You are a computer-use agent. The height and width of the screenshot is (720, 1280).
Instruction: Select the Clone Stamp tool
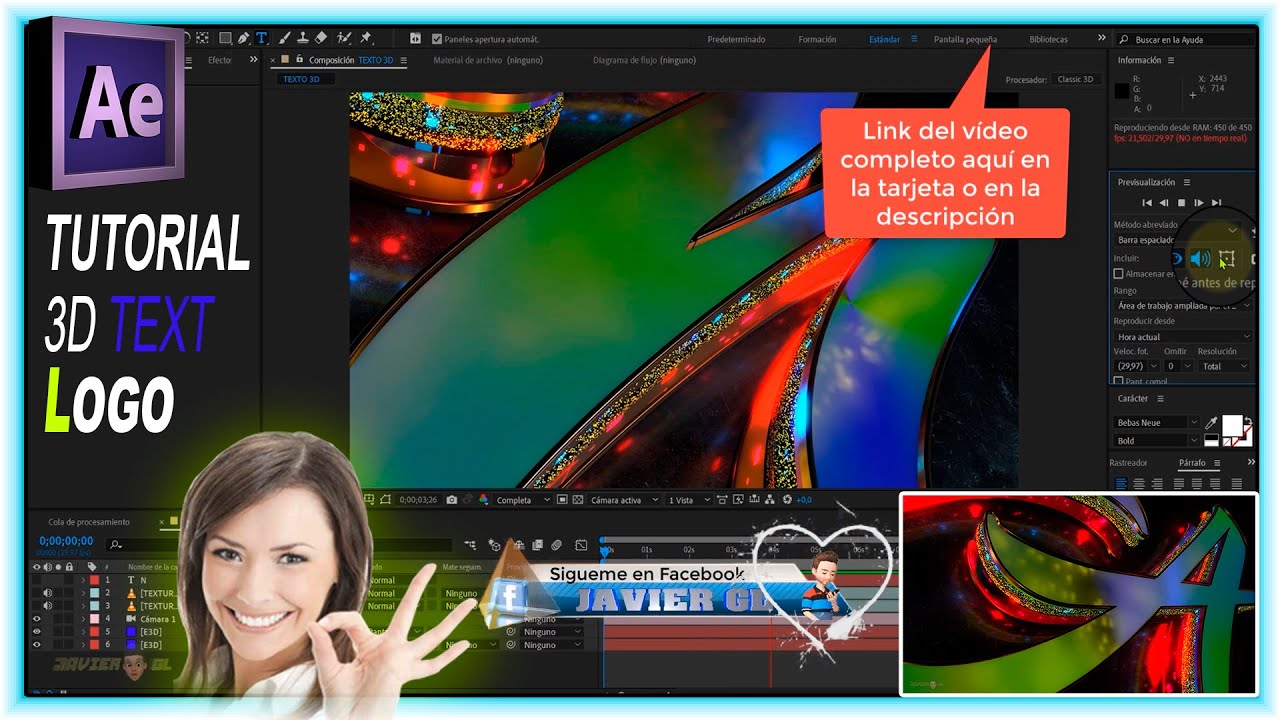pyautogui.click(x=303, y=38)
